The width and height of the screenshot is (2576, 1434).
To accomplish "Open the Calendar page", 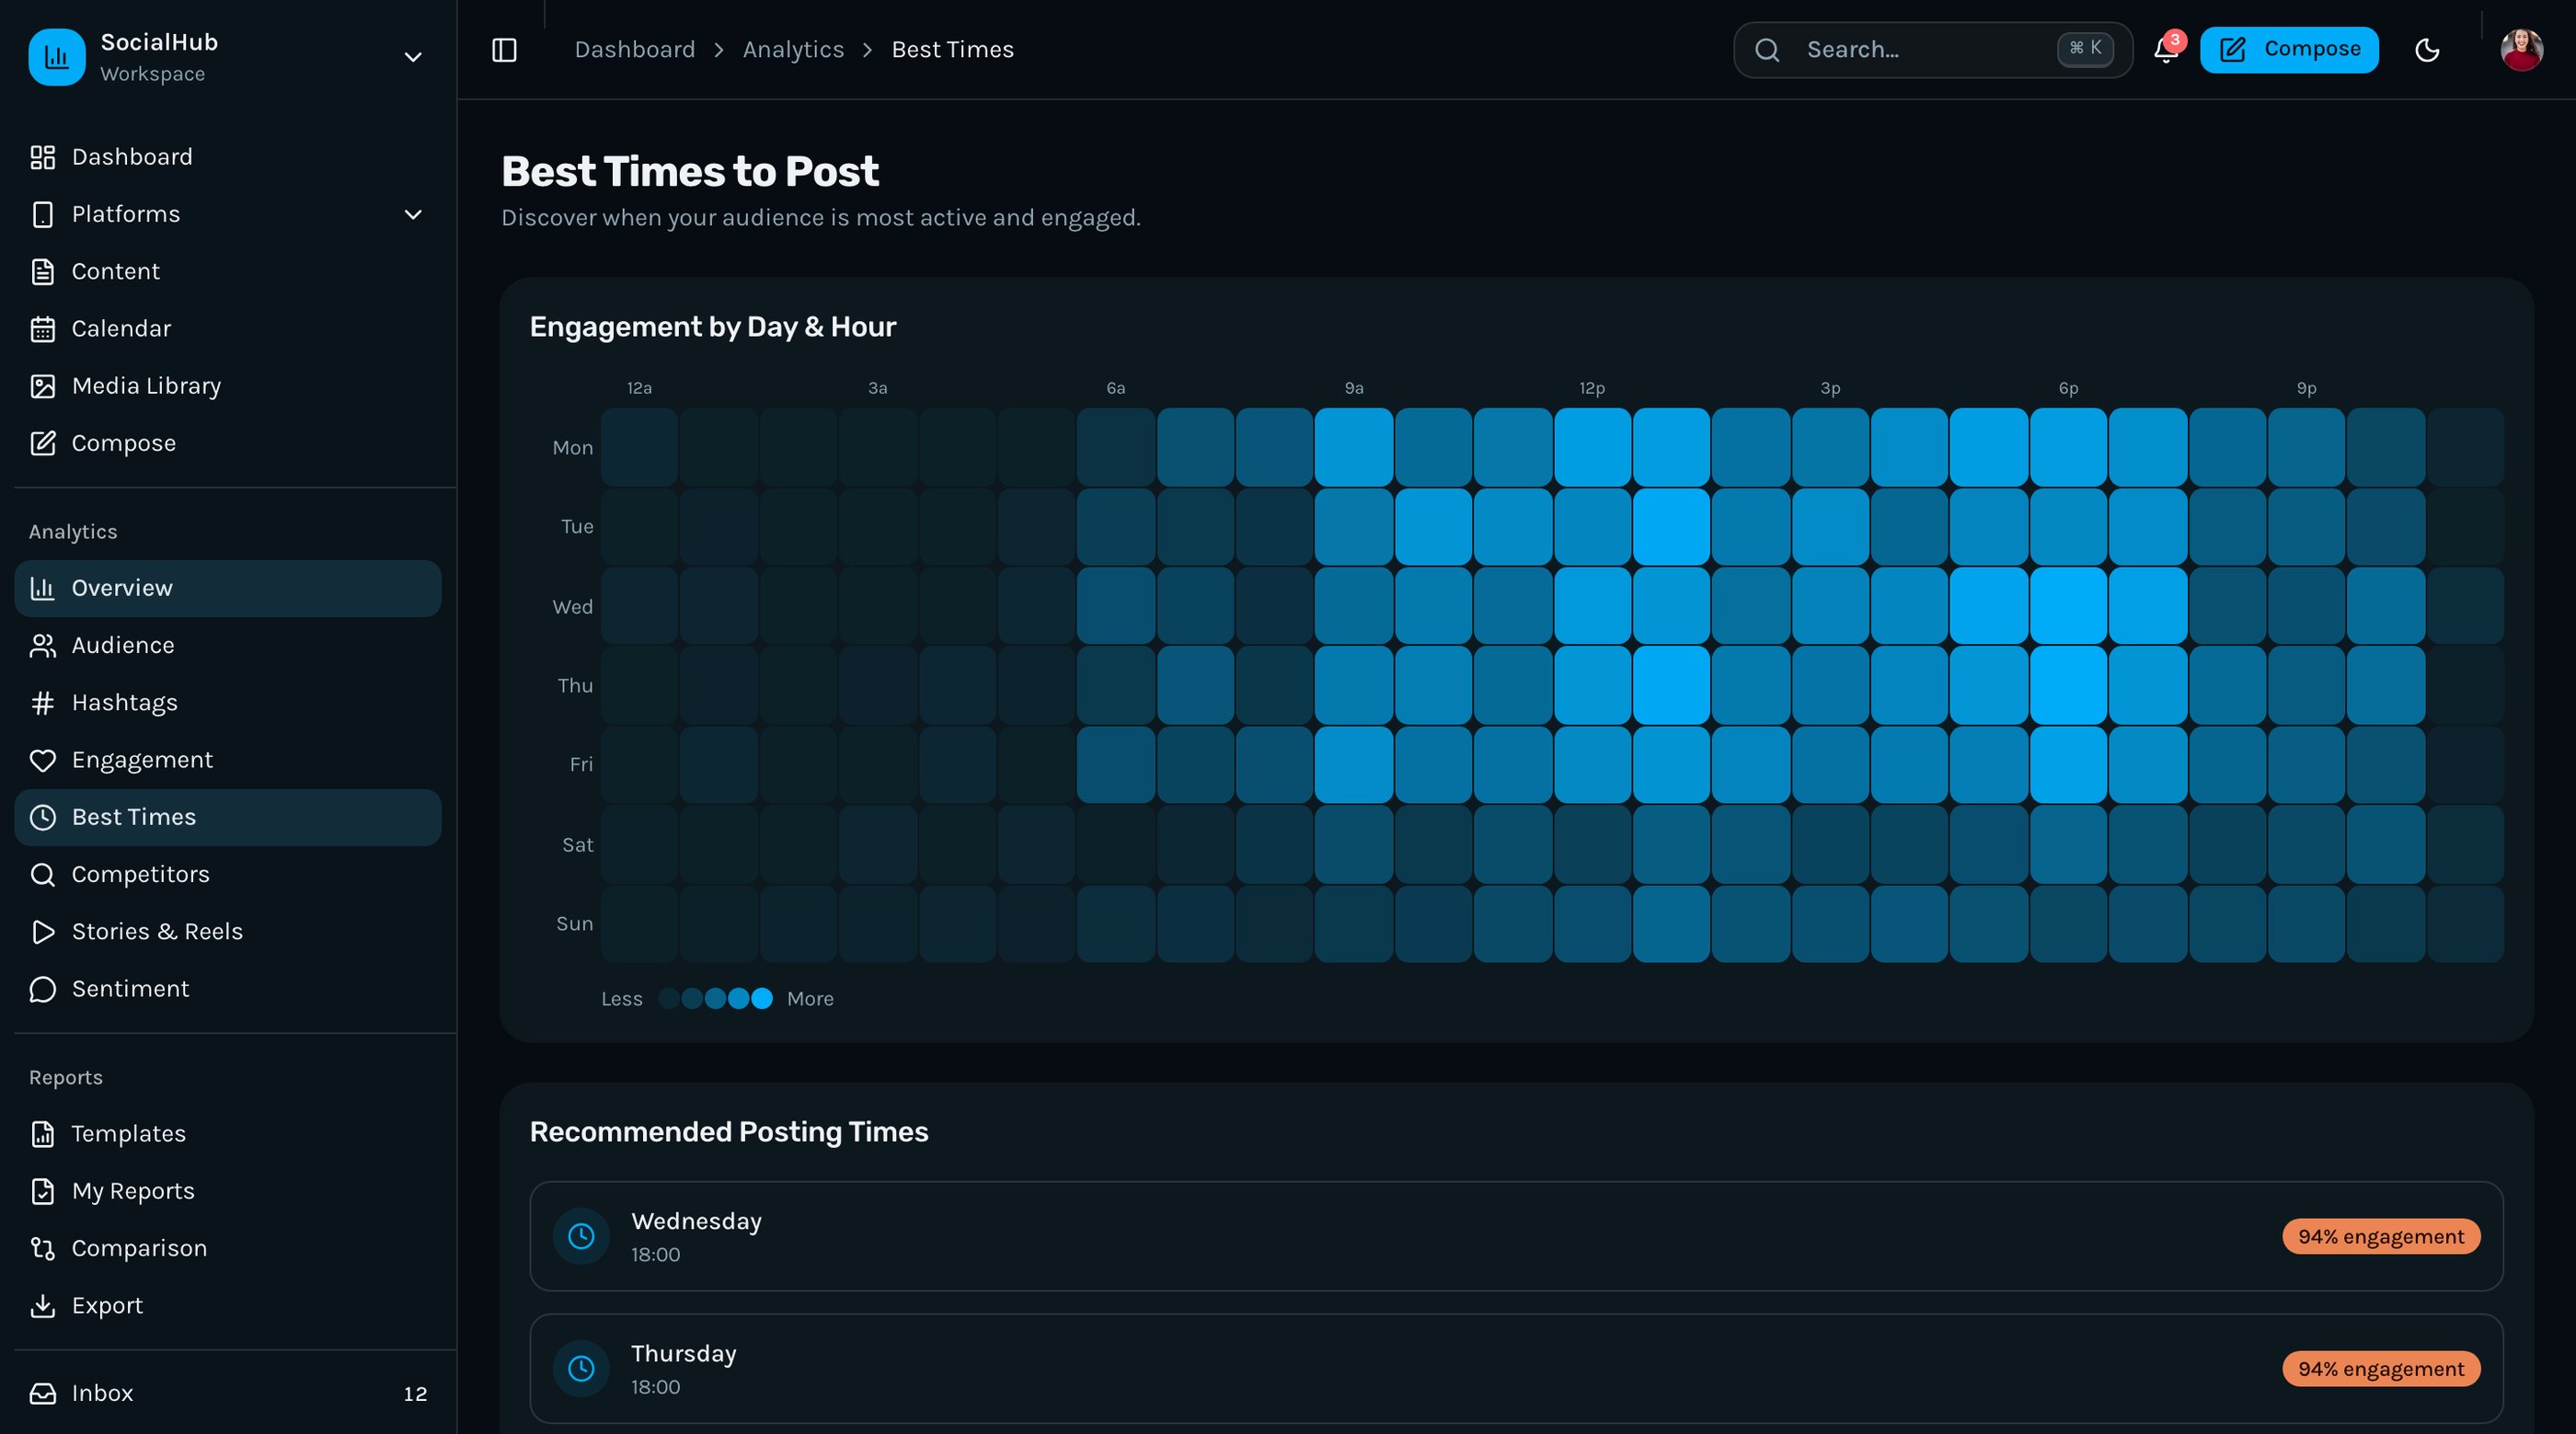I will (x=228, y=329).
